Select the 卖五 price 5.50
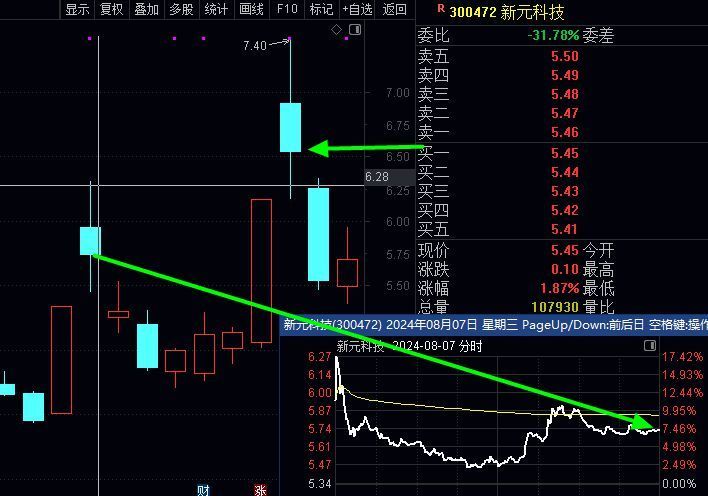The image size is (708, 496). point(564,56)
